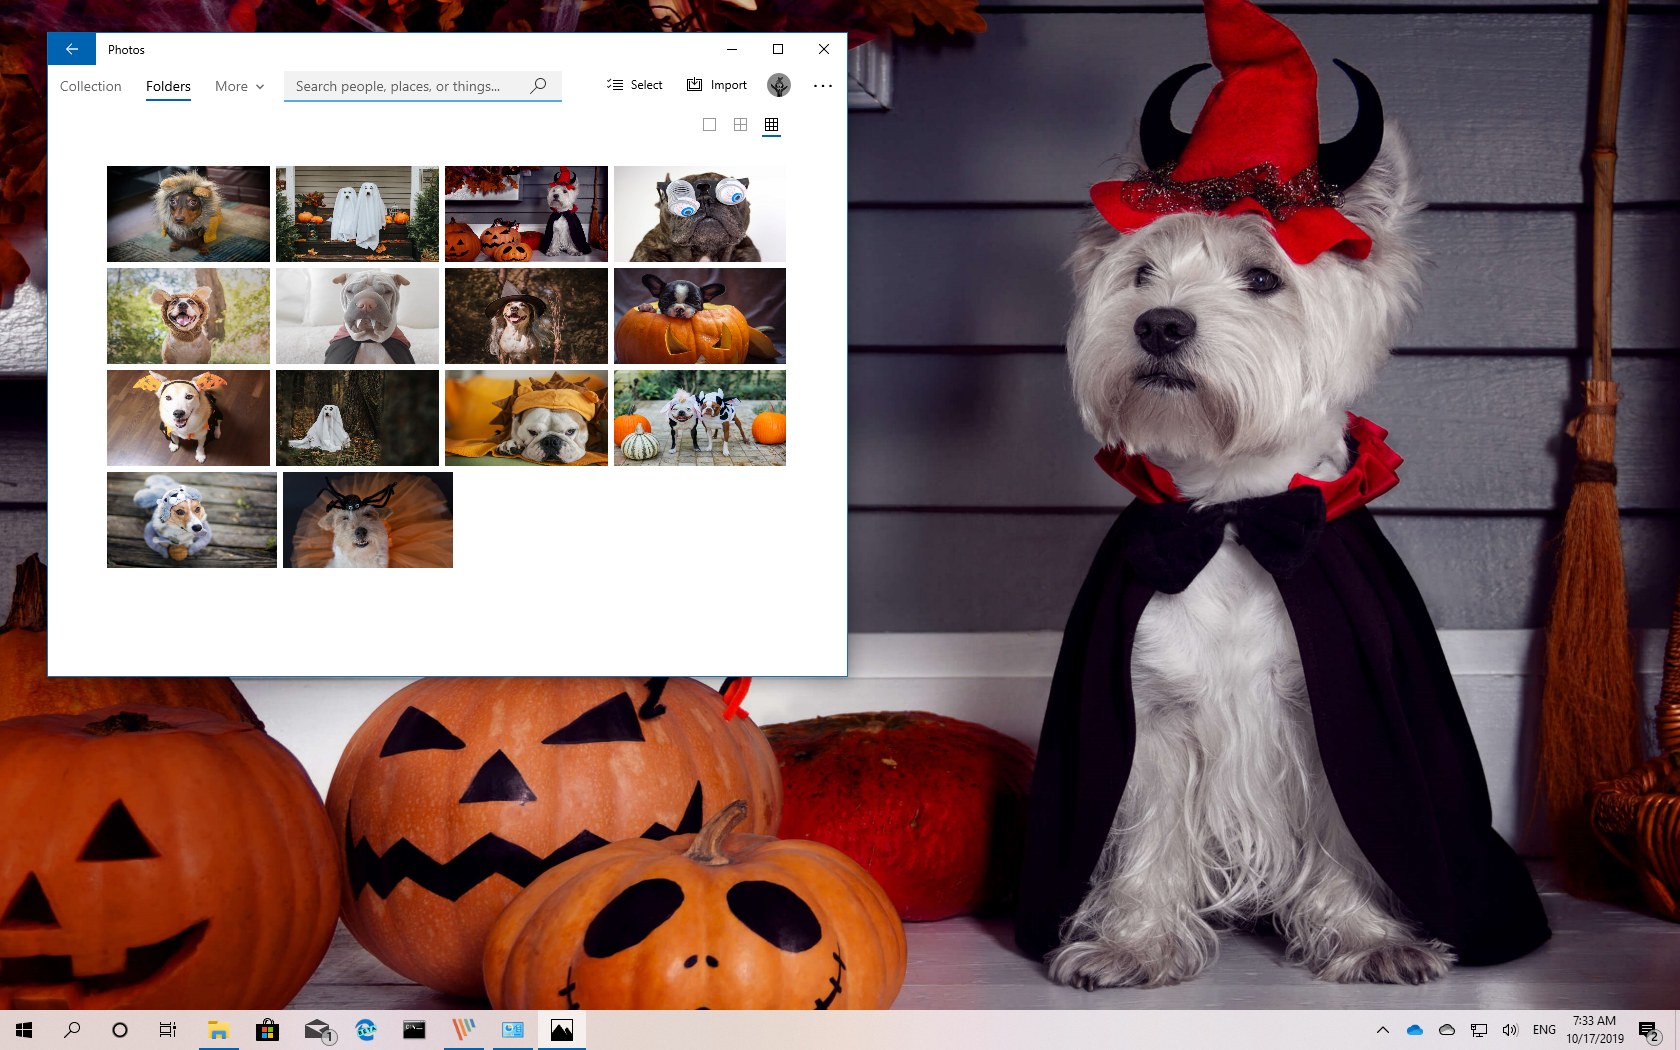Screen dimensions: 1680x1050
Task: Enable medium grid view size
Action: [x=740, y=124]
